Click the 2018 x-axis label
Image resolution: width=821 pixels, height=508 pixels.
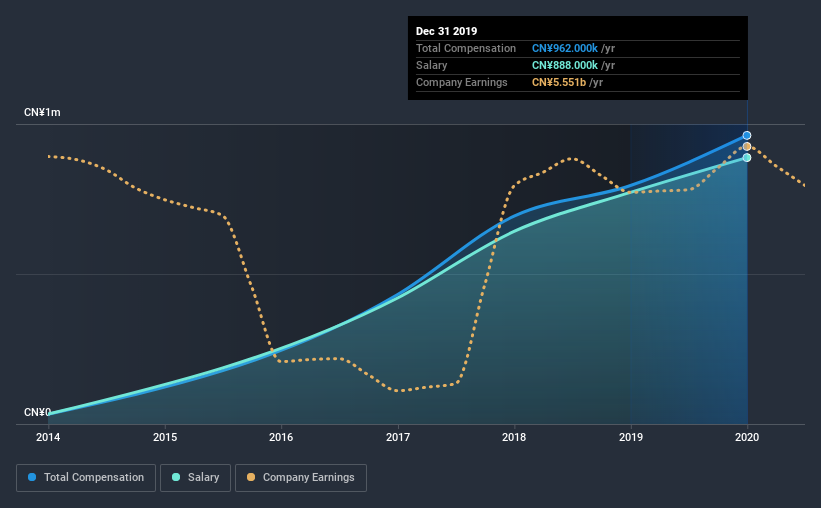coord(514,437)
